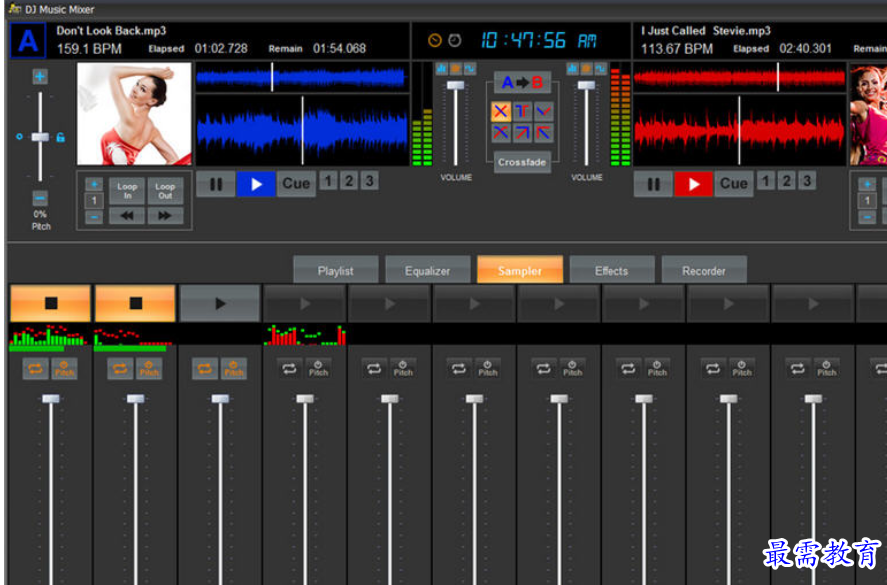
Task: Click the A to B transition button
Action: tap(522, 83)
